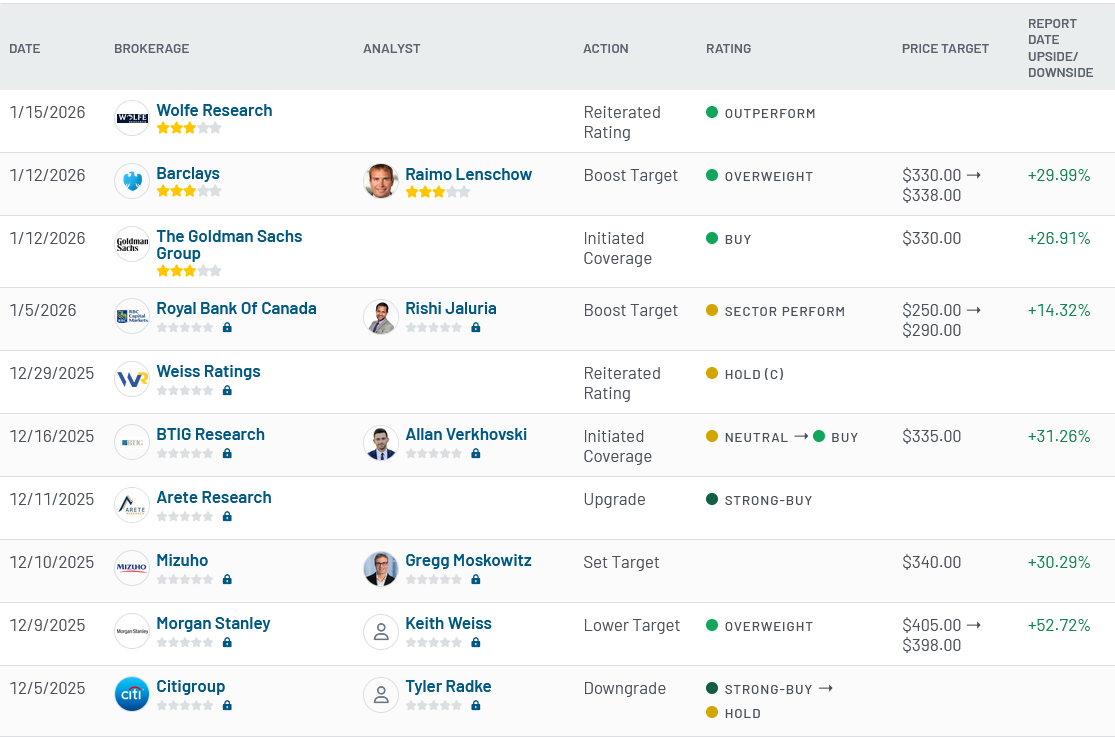Click the $340.00 Mizuho price target
The image size is (1115, 737).
pos(932,562)
